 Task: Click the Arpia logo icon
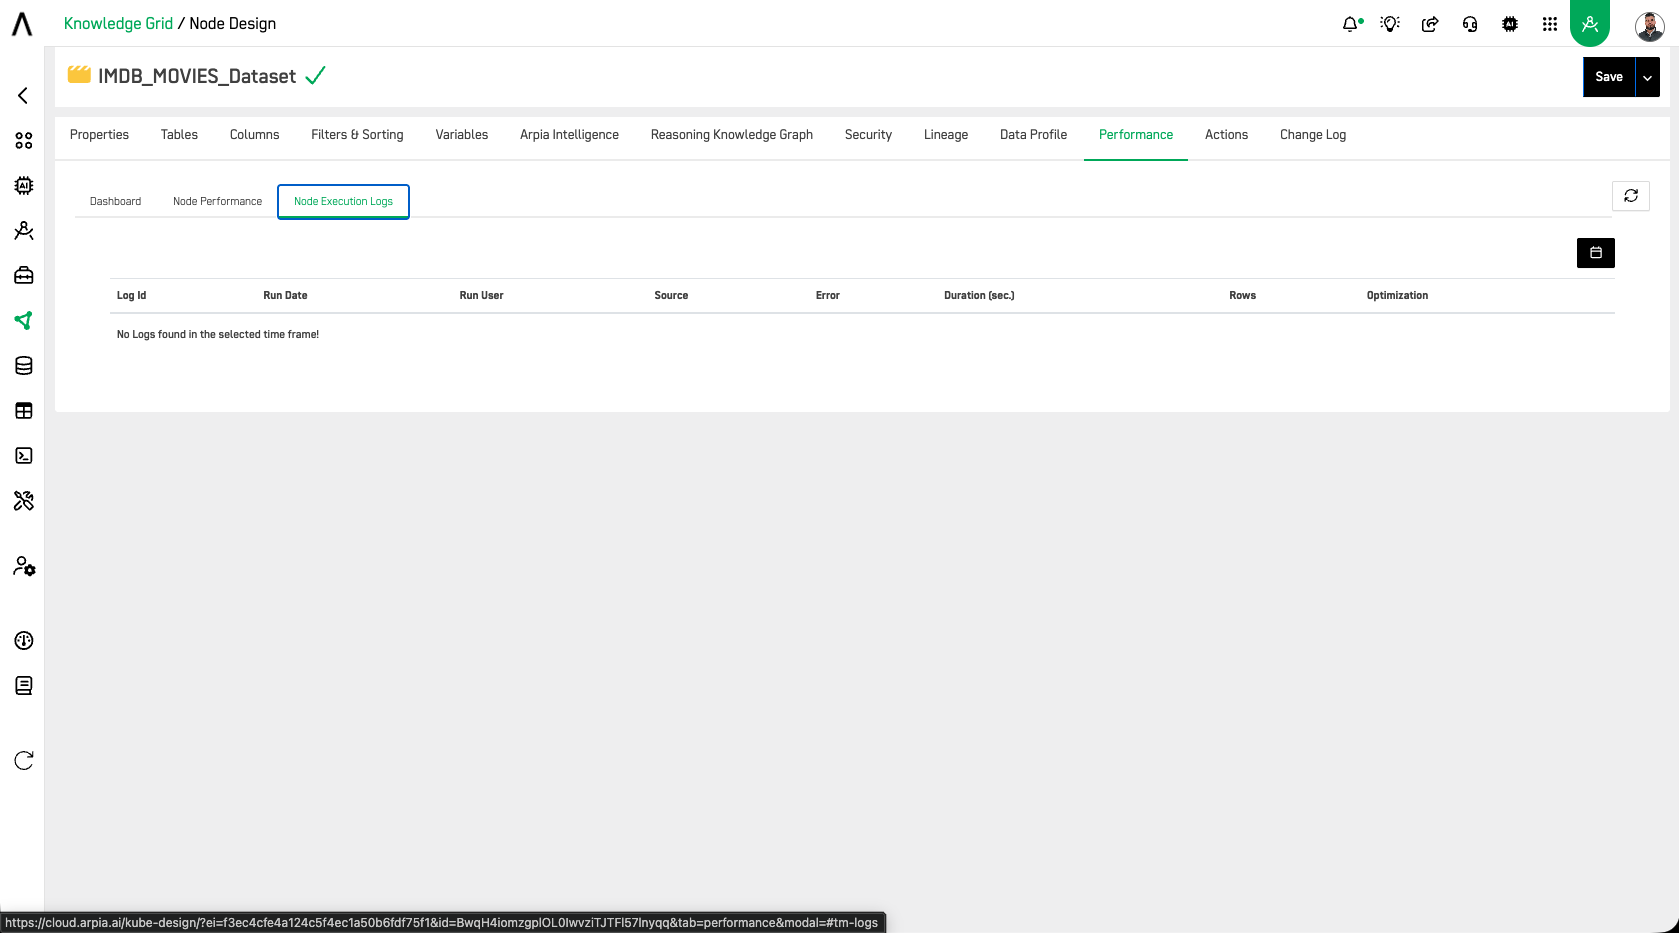[22, 24]
